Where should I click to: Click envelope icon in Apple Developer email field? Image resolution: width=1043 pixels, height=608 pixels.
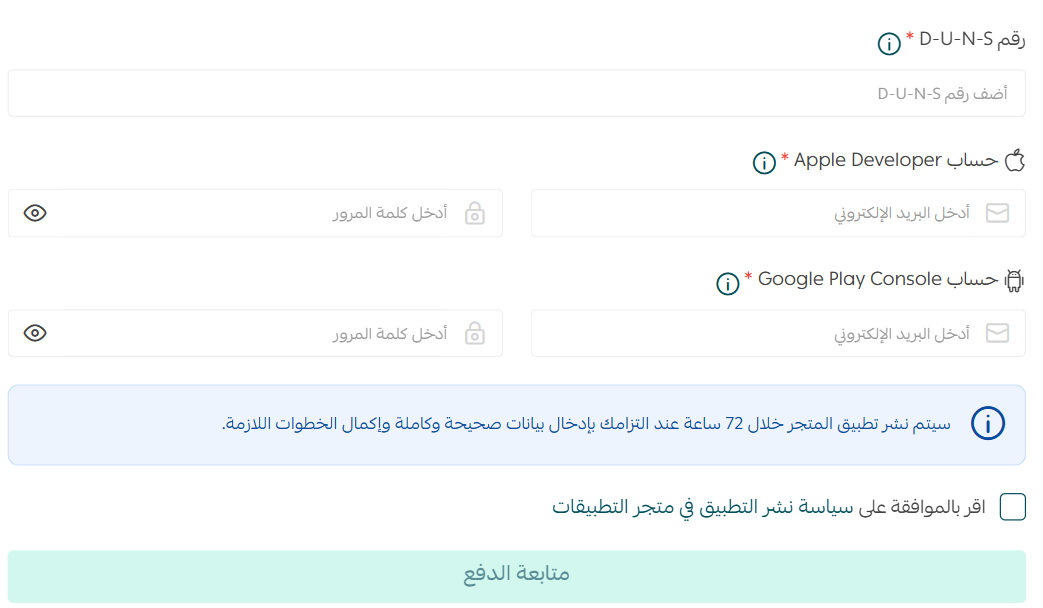[x=997, y=213]
